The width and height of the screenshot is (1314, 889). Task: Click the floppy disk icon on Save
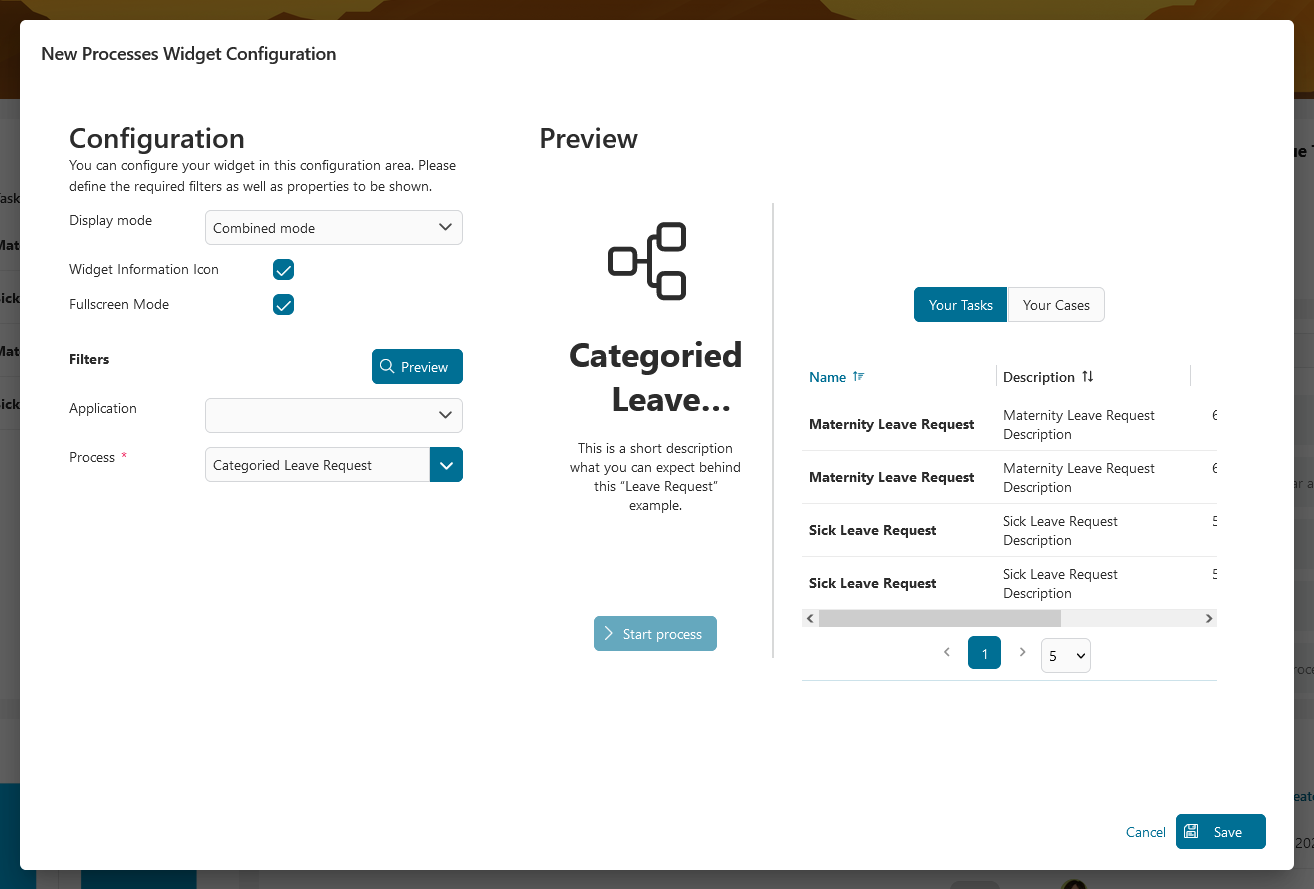pyautogui.click(x=1192, y=832)
